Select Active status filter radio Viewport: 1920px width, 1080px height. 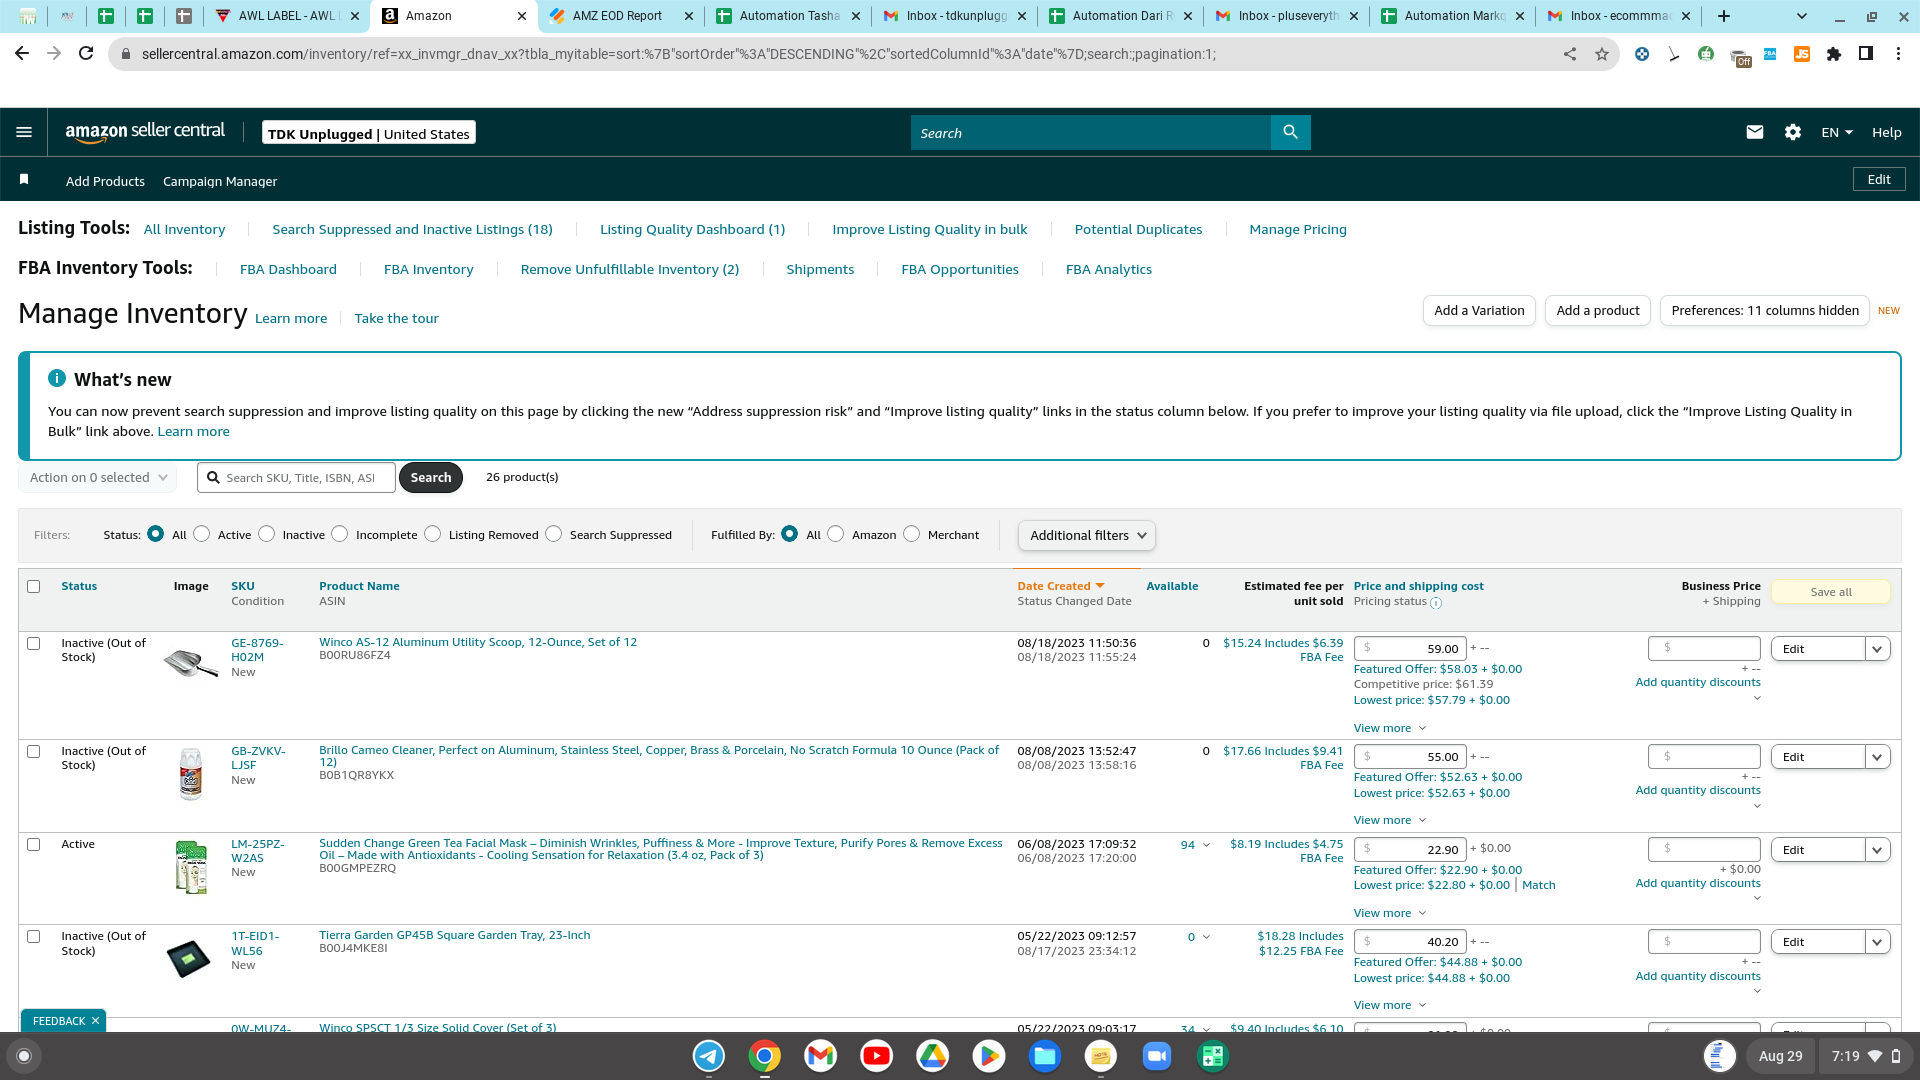coord(202,534)
